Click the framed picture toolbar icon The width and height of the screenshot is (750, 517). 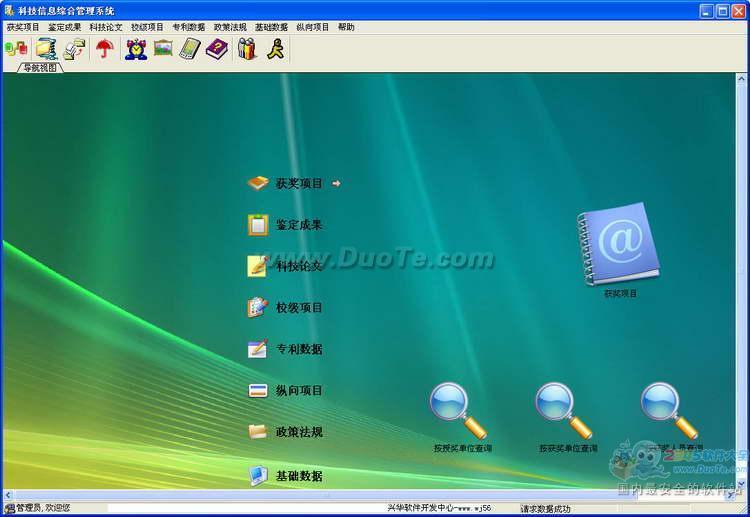[163, 48]
